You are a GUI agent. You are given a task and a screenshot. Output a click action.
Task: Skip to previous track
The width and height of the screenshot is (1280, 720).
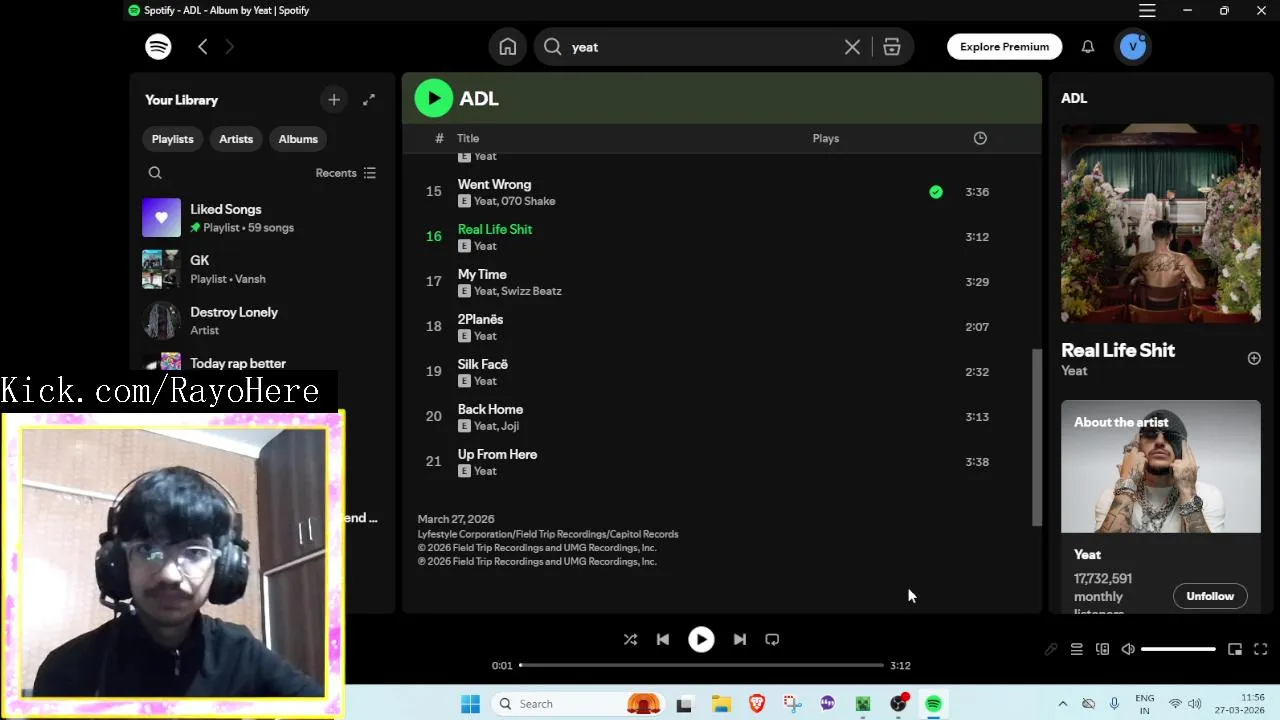[662, 639]
